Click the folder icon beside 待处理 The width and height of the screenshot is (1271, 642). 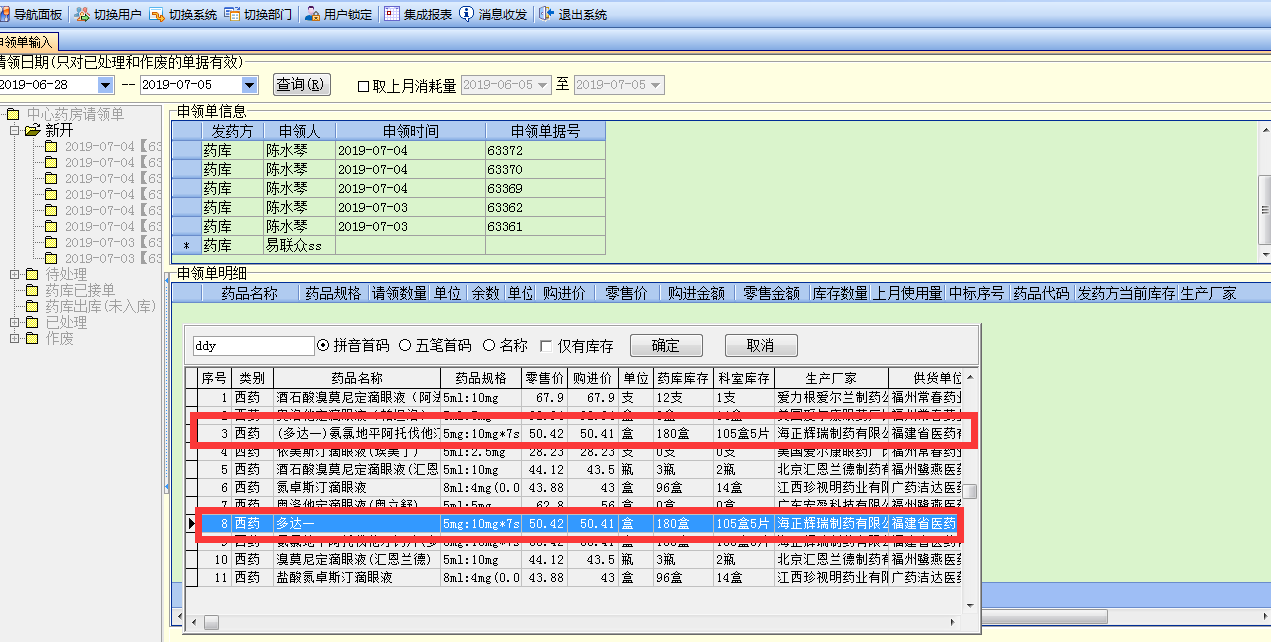tap(32, 274)
